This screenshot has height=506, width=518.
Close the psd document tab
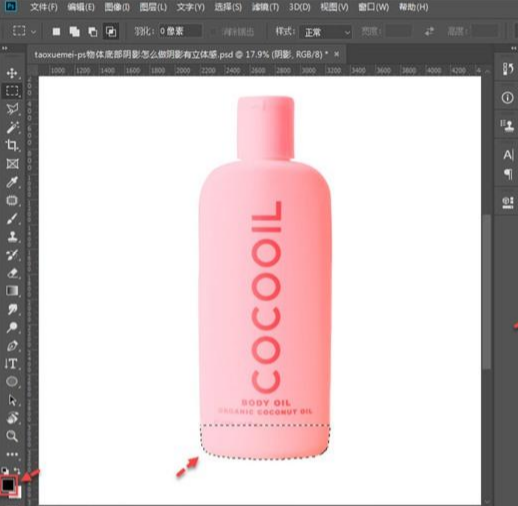tap(337, 54)
